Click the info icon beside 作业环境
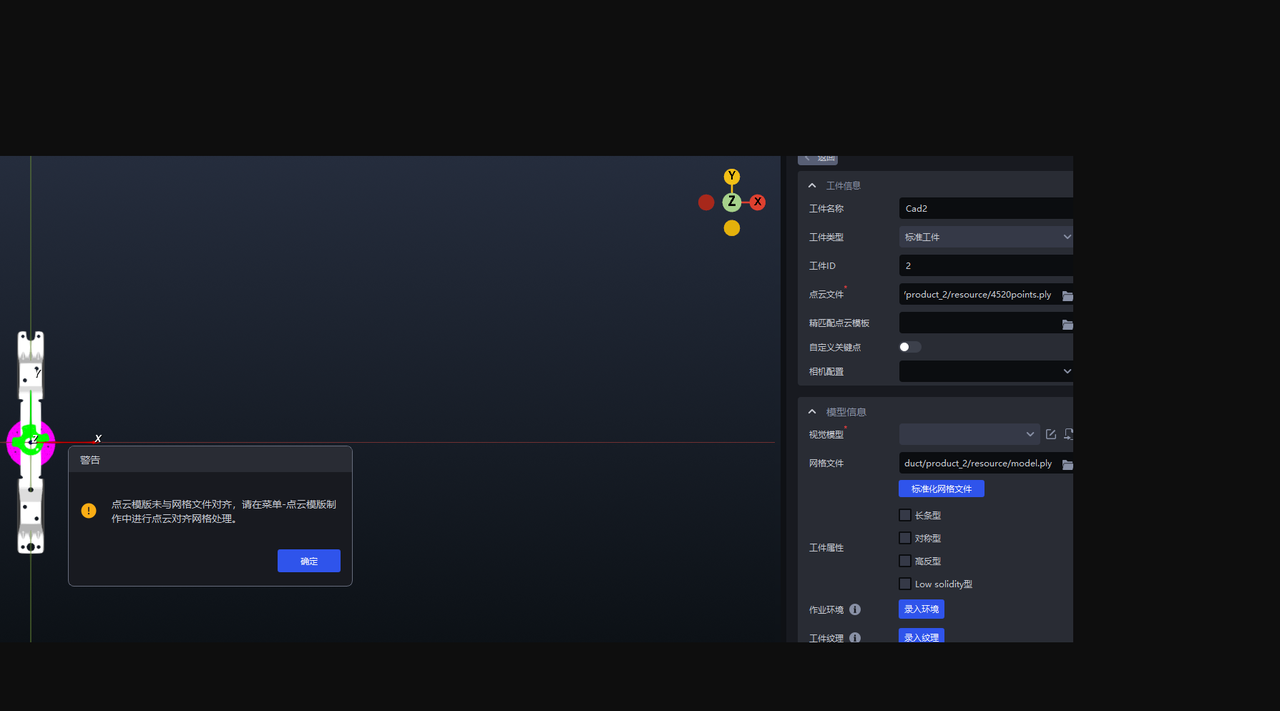Screen dimensions: 1280x711 point(855,609)
